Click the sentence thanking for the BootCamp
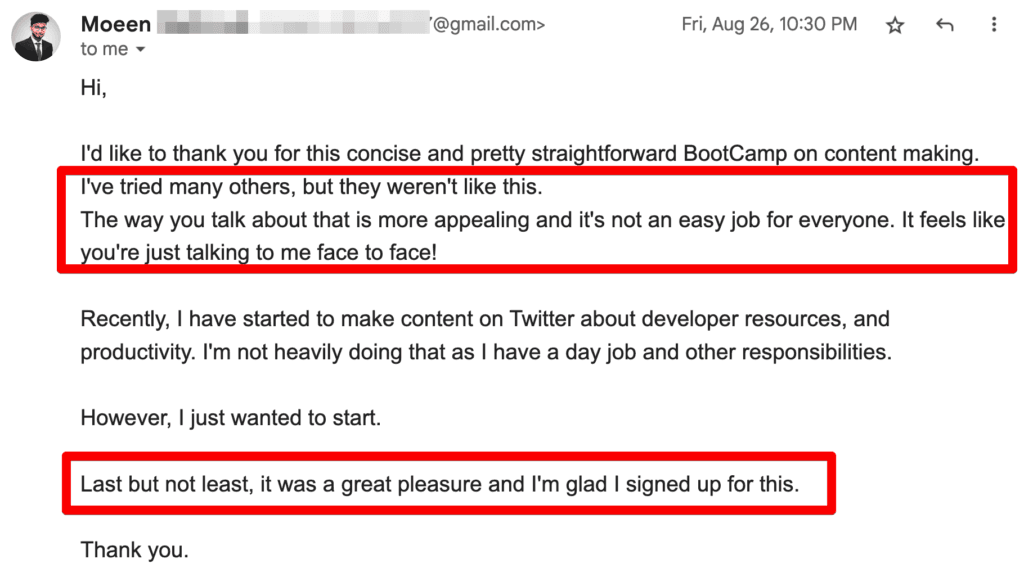1024x577 pixels. pyautogui.click(x=530, y=153)
